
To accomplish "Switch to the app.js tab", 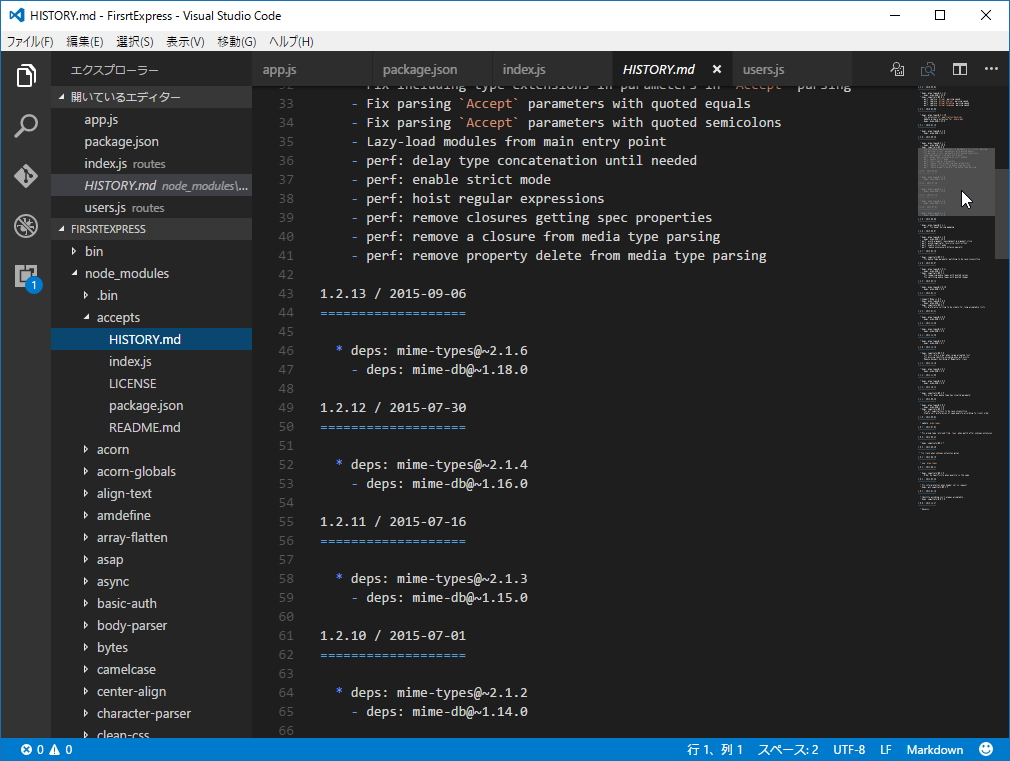I will (x=312, y=69).
